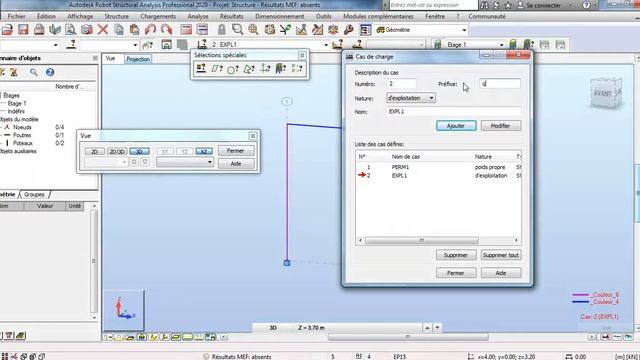Click the main view horizontal scrollbar
This screenshot has height=360, width=640.
click(408, 337)
